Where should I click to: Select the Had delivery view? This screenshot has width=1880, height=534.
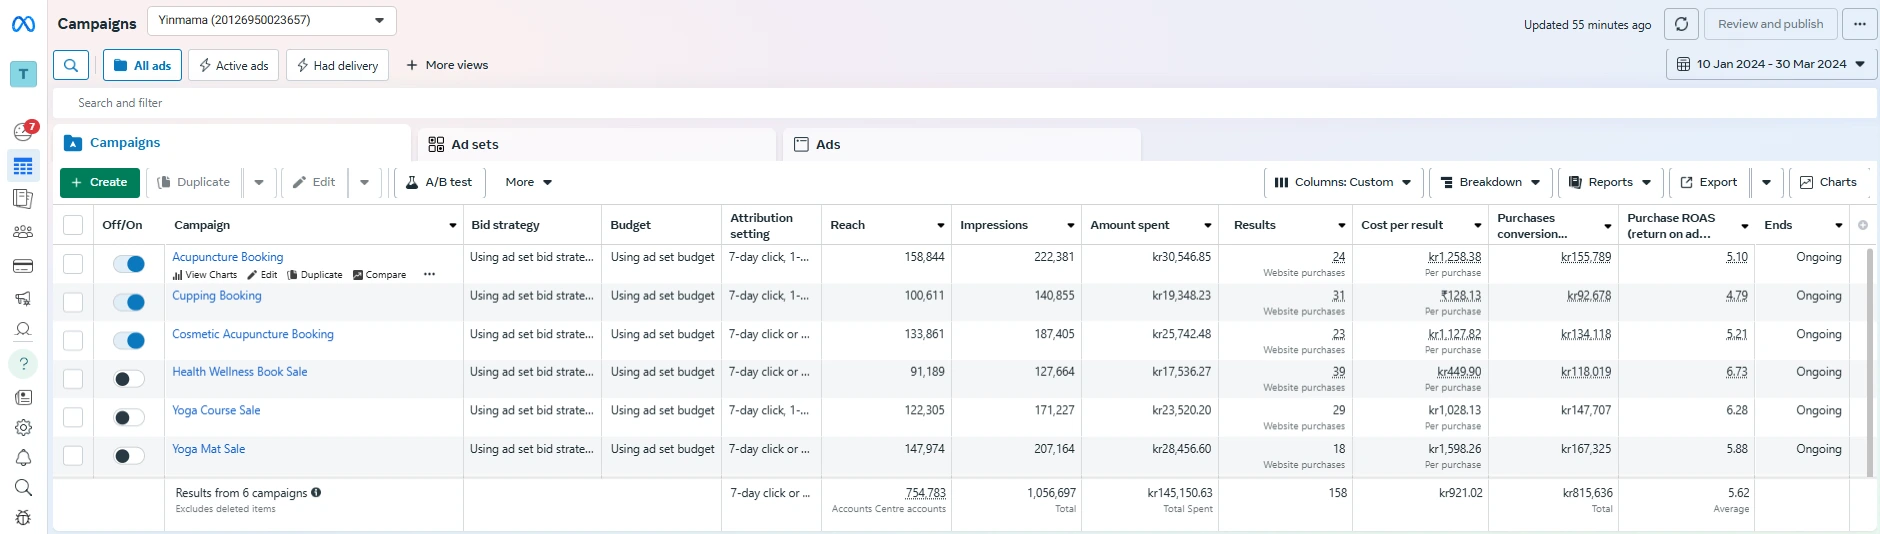337,65
